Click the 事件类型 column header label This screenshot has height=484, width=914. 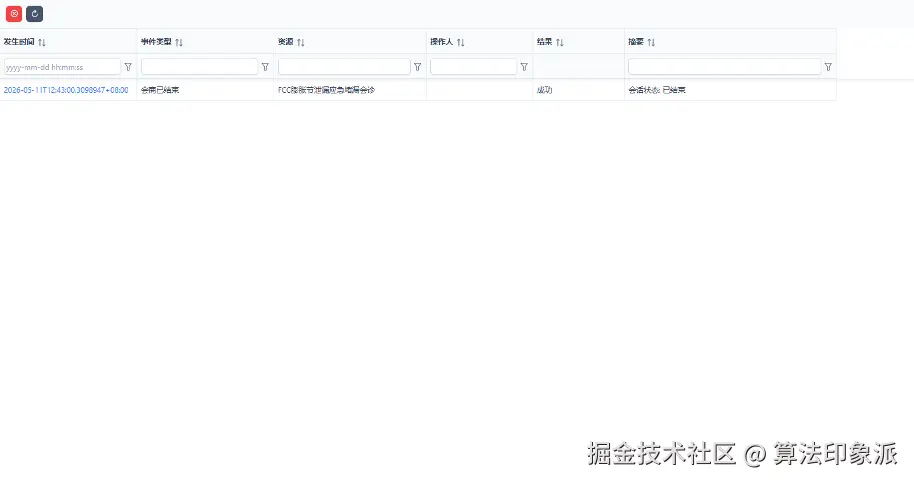tap(156, 42)
